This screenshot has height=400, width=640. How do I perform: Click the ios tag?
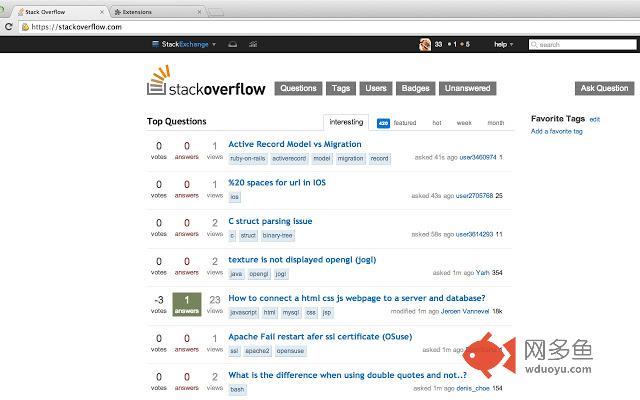tap(234, 197)
